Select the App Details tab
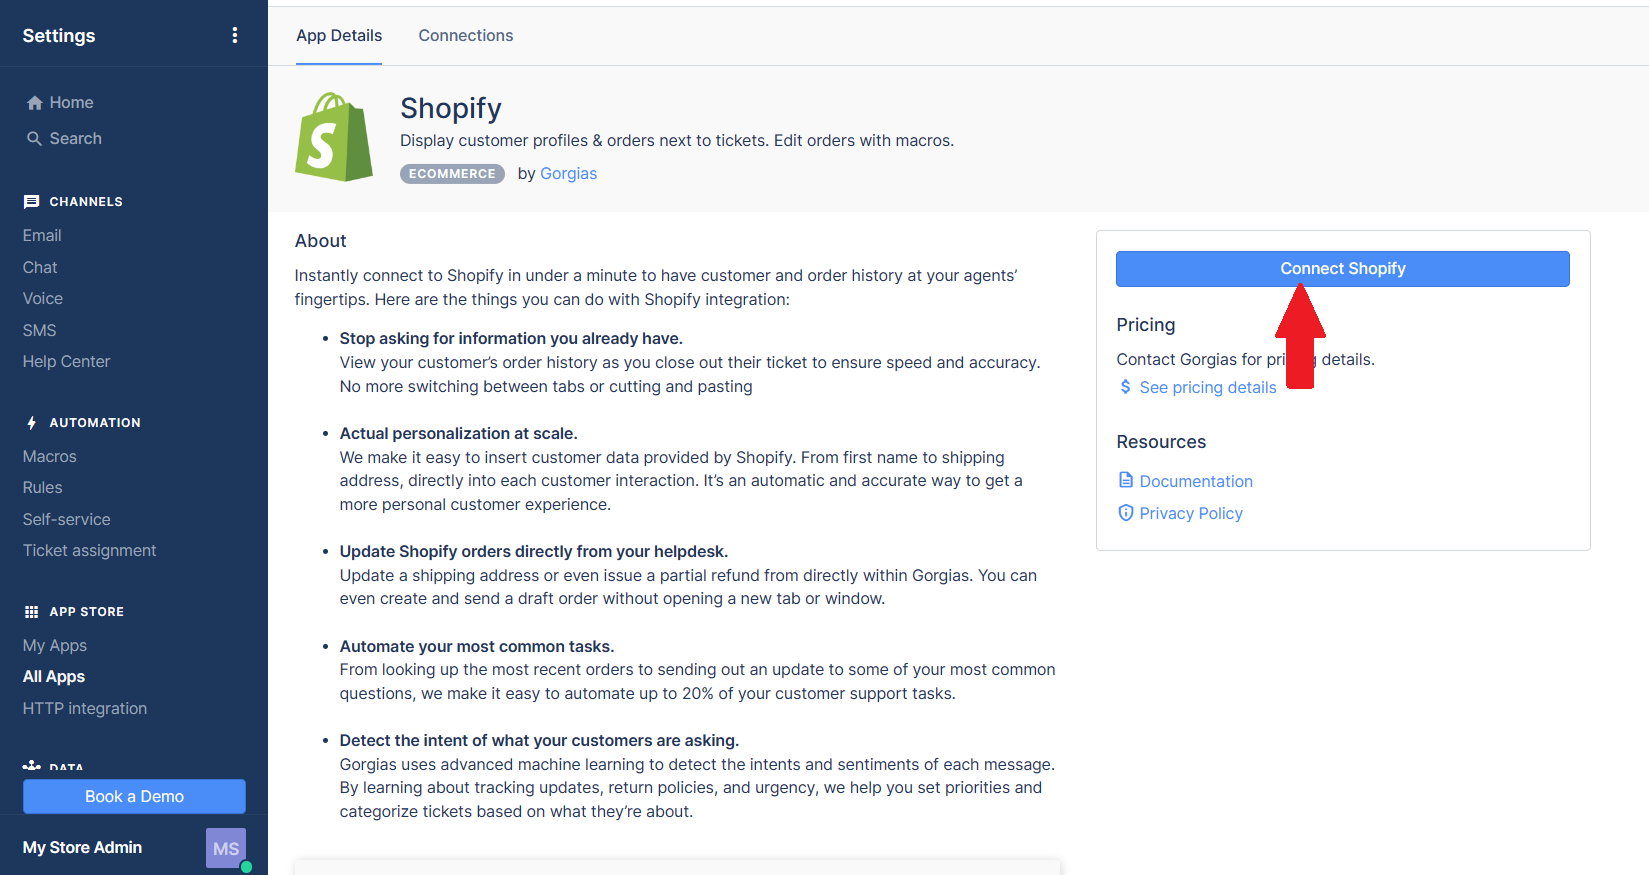Viewport: 1649px width, 875px height. [x=339, y=36]
